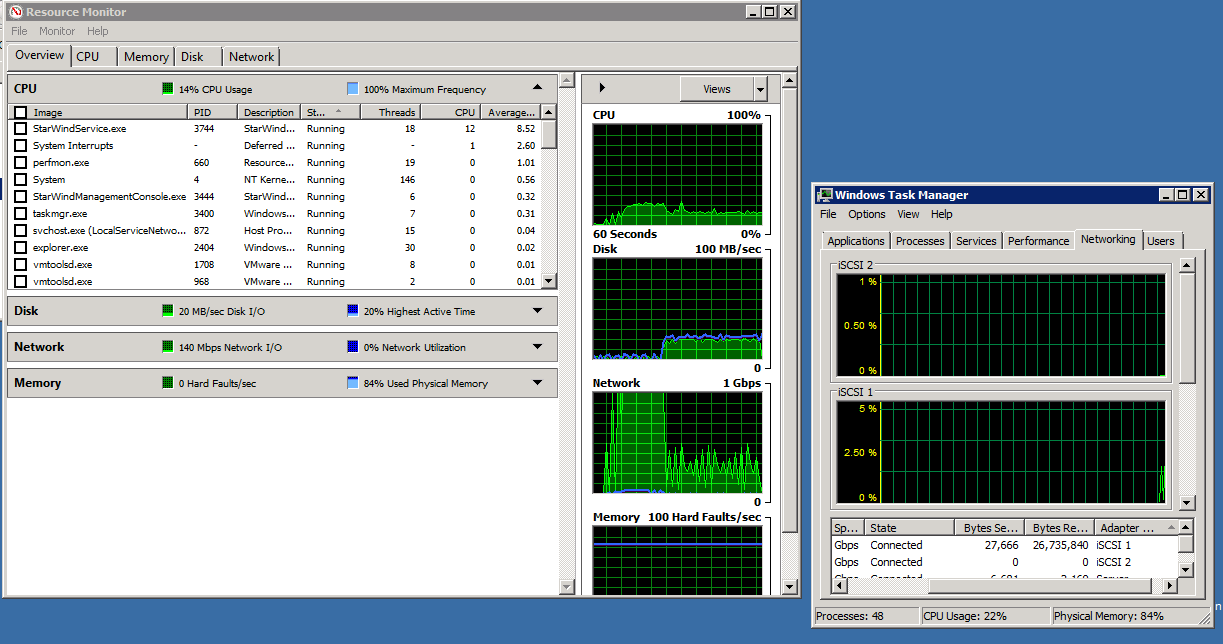
Task: Click the green Hard Faults indicator square
Action: click(168, 383)
